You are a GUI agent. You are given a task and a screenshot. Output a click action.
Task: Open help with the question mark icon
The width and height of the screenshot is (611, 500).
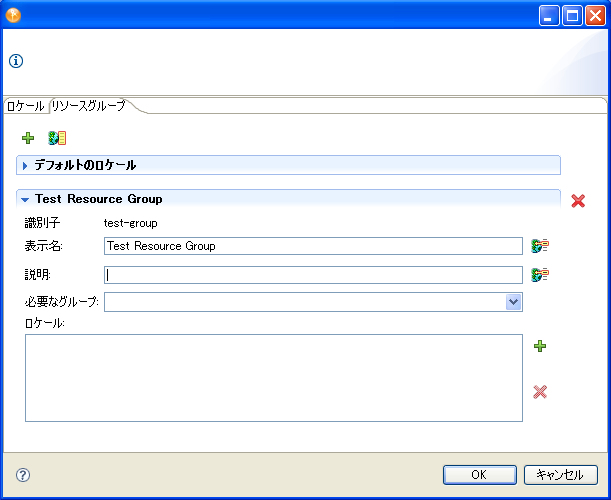point(23,475)
